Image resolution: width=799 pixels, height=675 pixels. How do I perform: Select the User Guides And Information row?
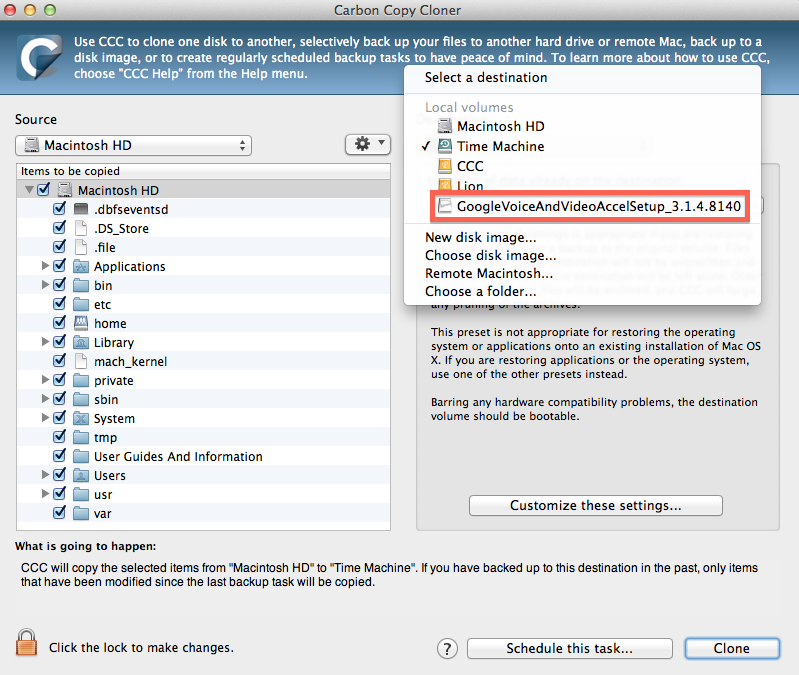204,456
